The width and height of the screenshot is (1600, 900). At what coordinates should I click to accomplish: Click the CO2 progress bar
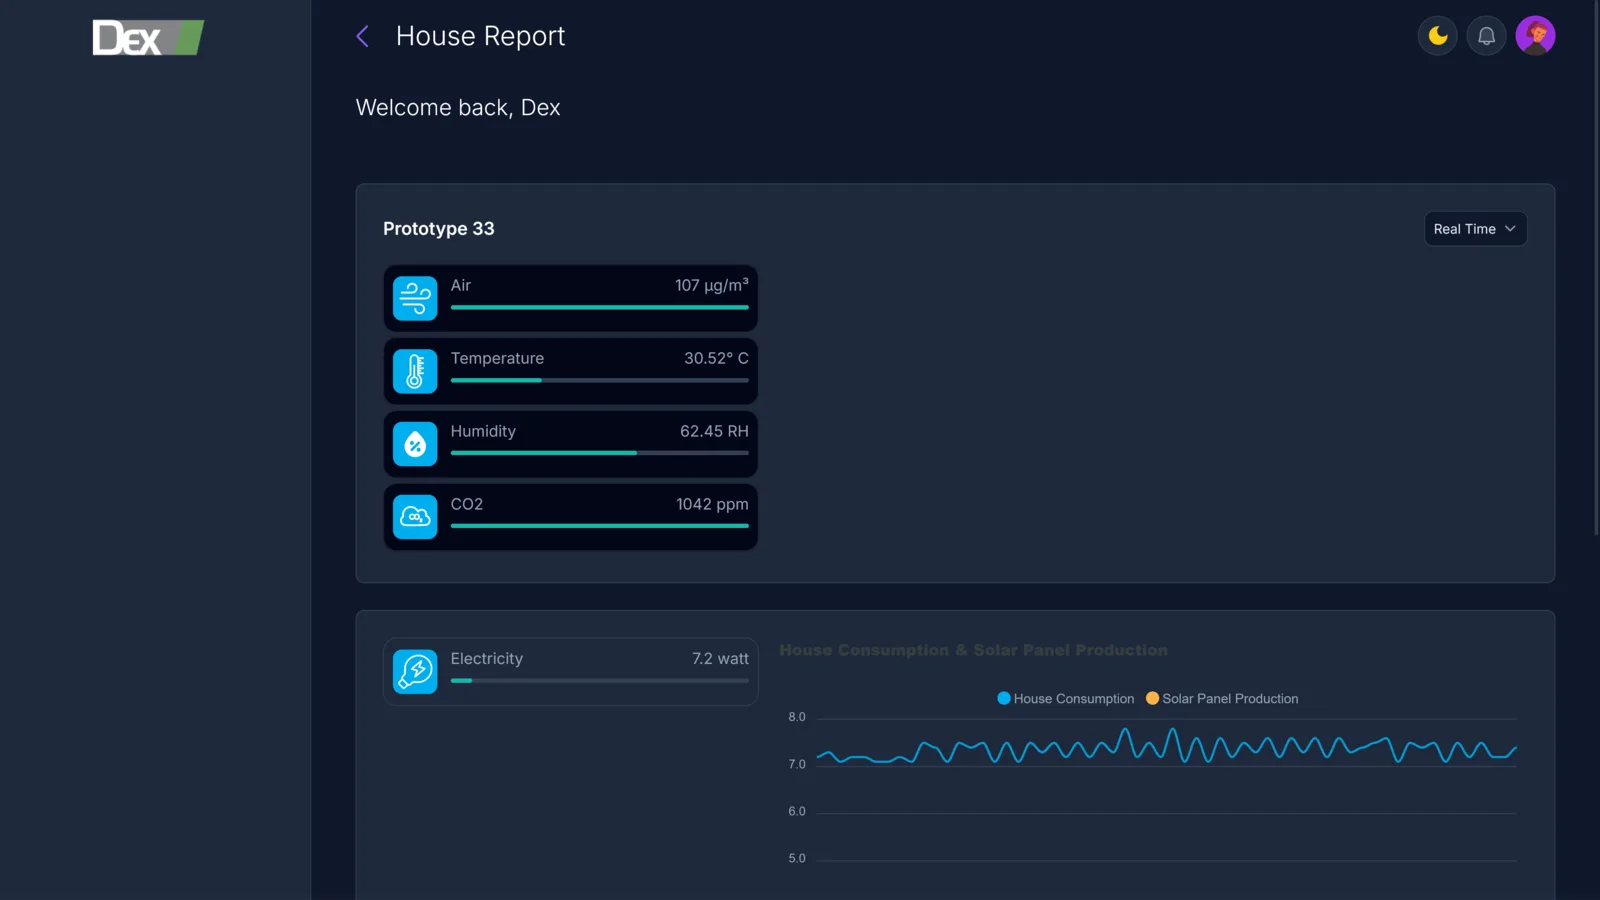(x=599, y=526)
